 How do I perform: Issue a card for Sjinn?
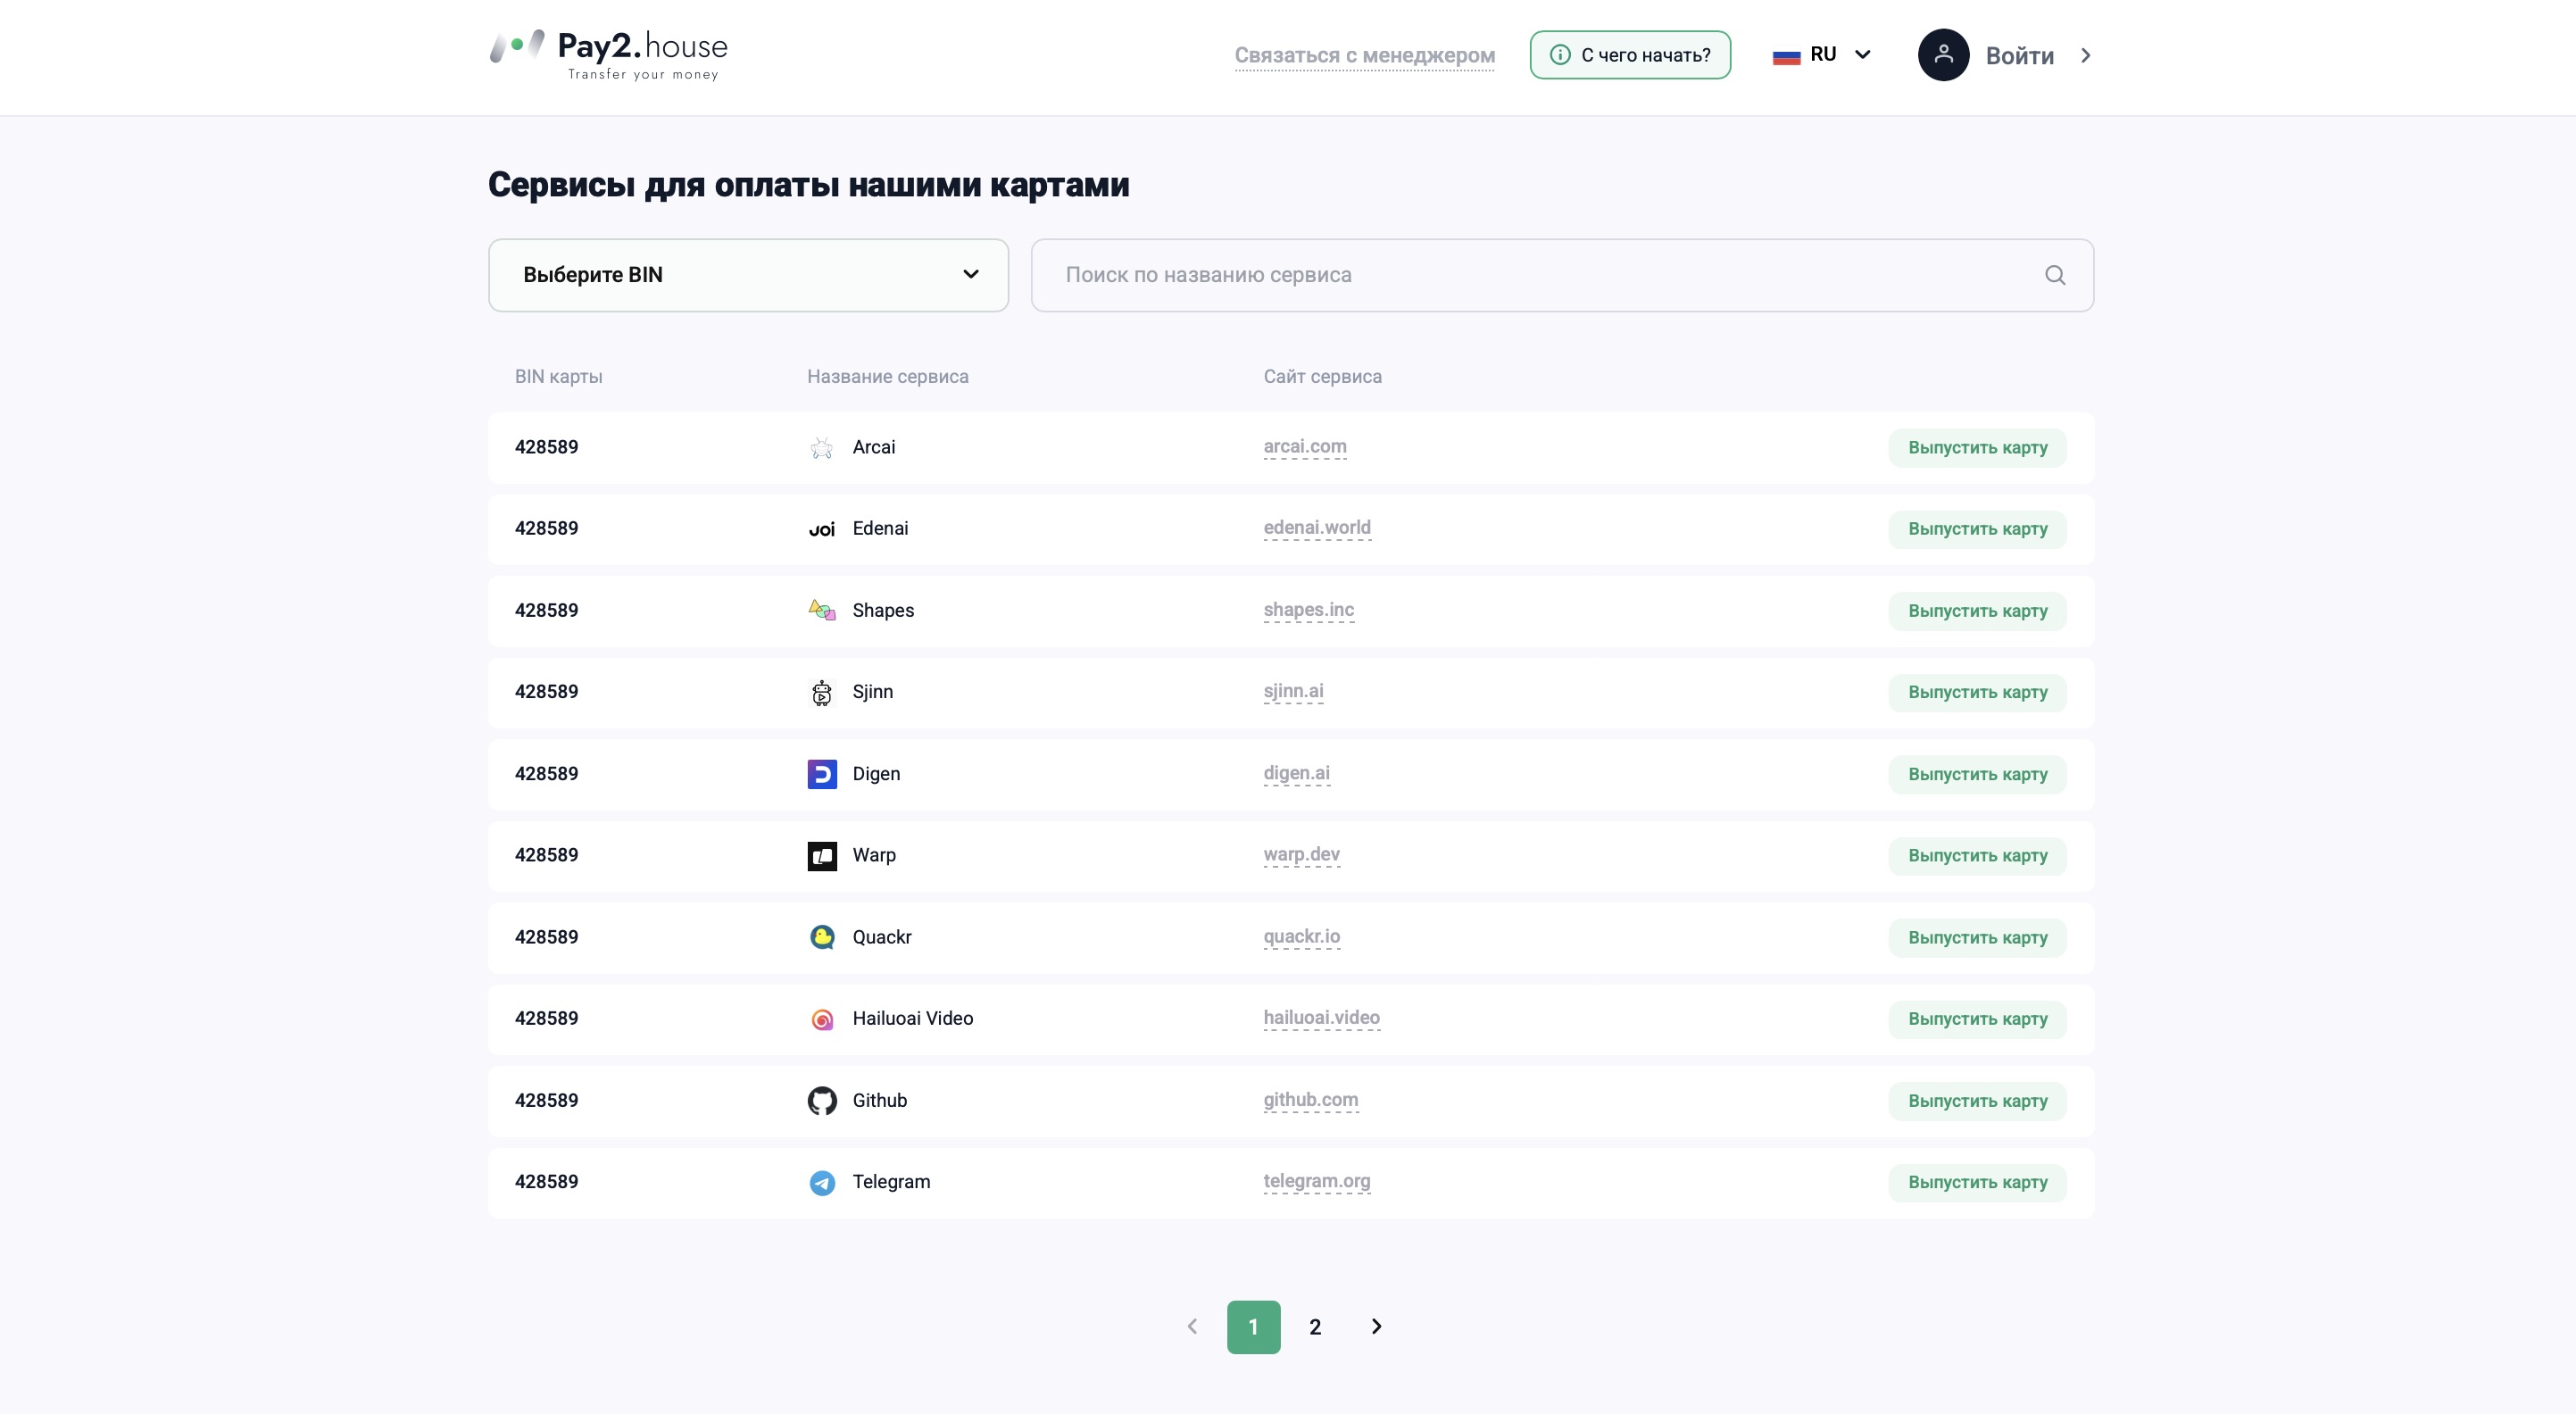1977,692
